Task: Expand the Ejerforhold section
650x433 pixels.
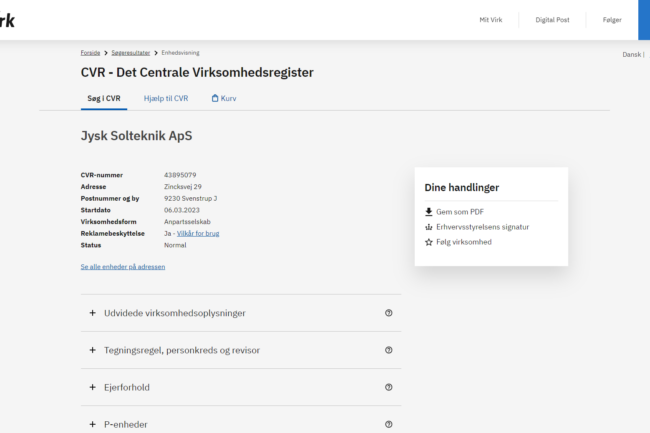Action: coord(132,387)
